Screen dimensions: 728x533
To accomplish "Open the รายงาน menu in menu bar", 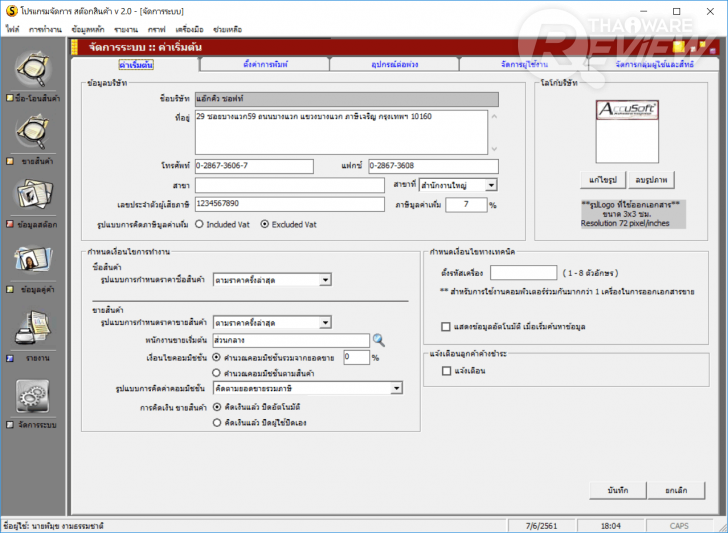I will (126, 29).
